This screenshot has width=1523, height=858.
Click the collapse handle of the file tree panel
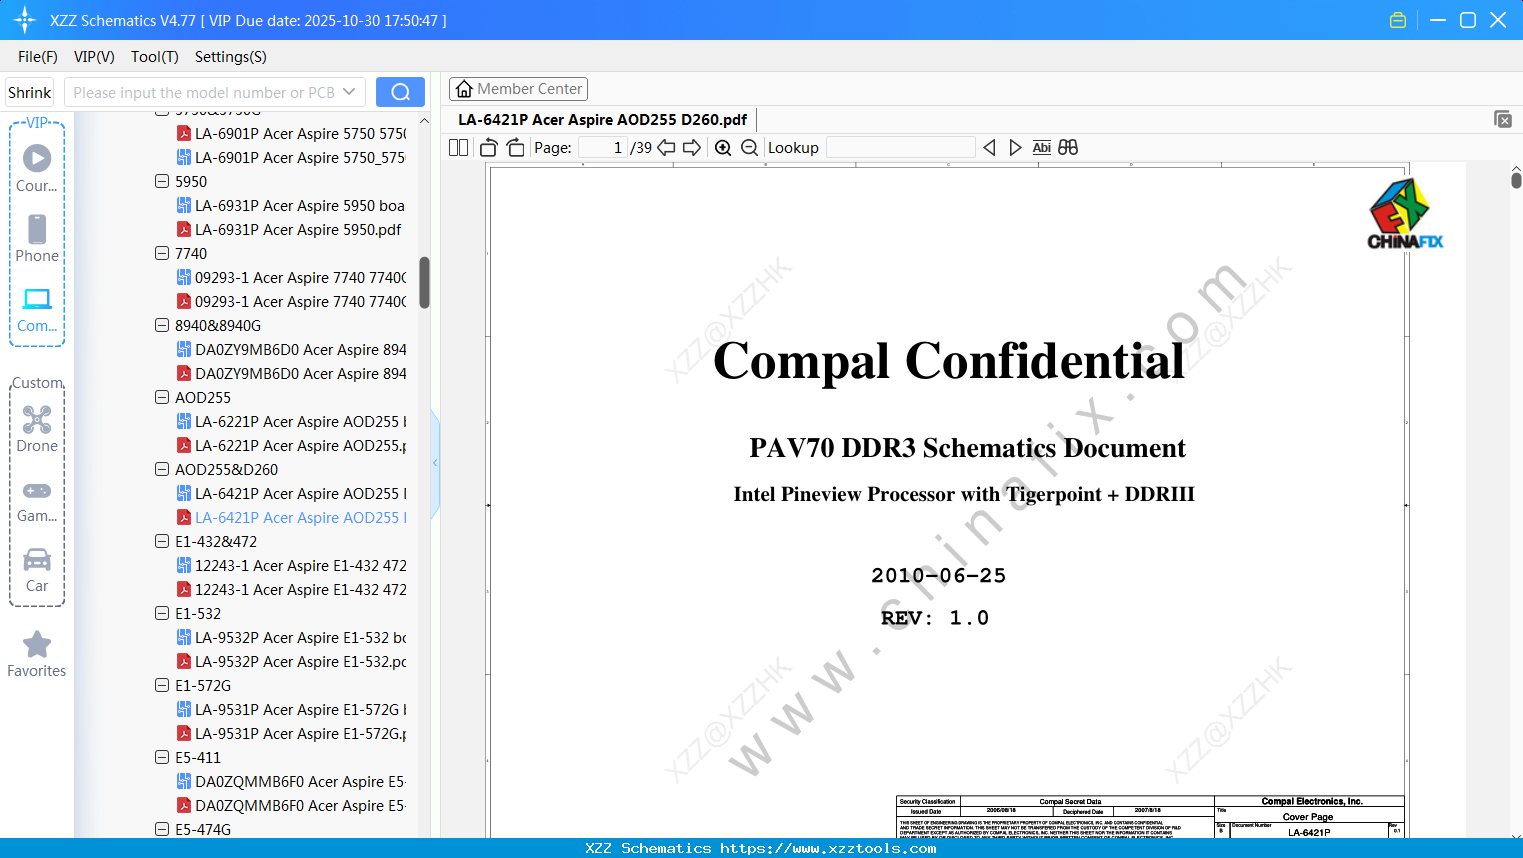click(435, 463)
